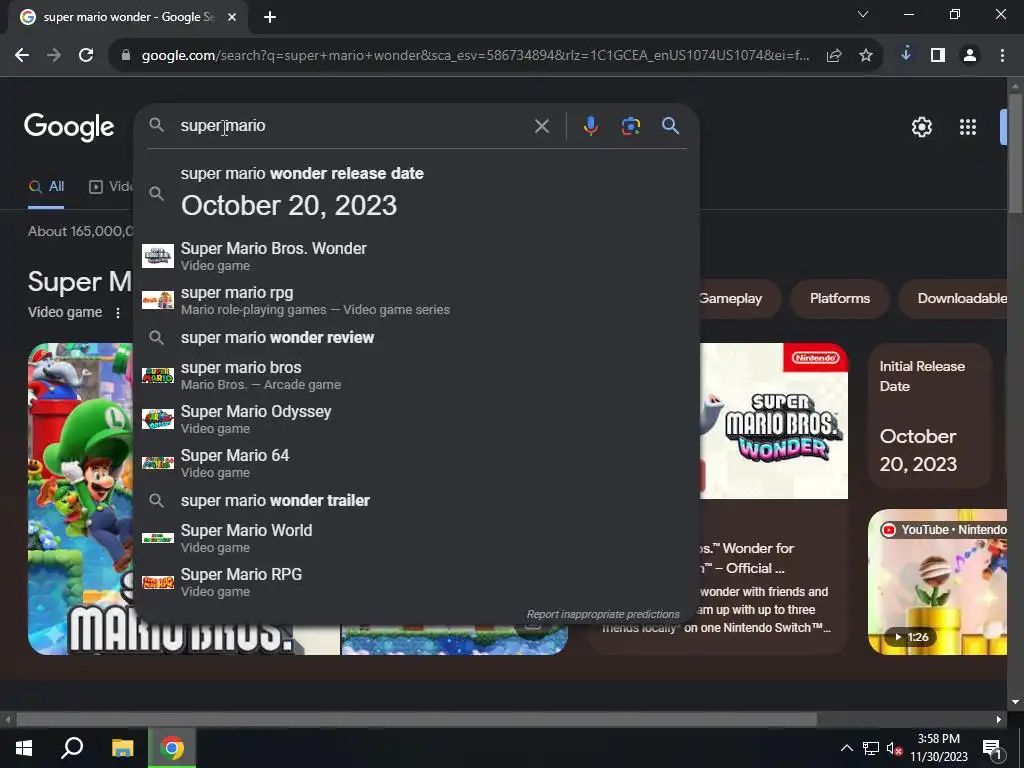Start voice search with microphone icon
This screenshot has height=768, width=1024.
(590, 126)
